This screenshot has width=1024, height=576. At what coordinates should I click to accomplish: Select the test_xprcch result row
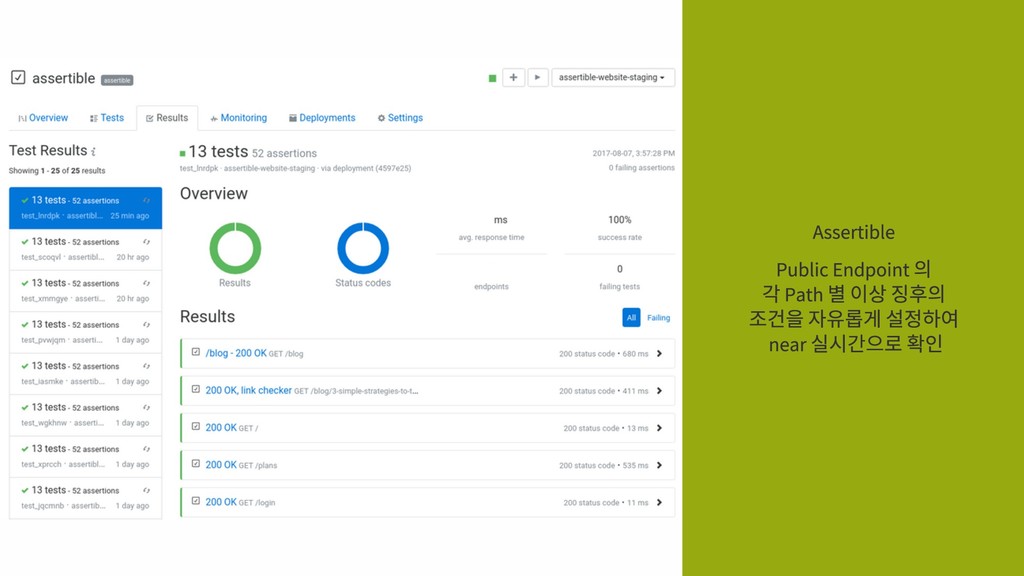[x=86, y=456]
